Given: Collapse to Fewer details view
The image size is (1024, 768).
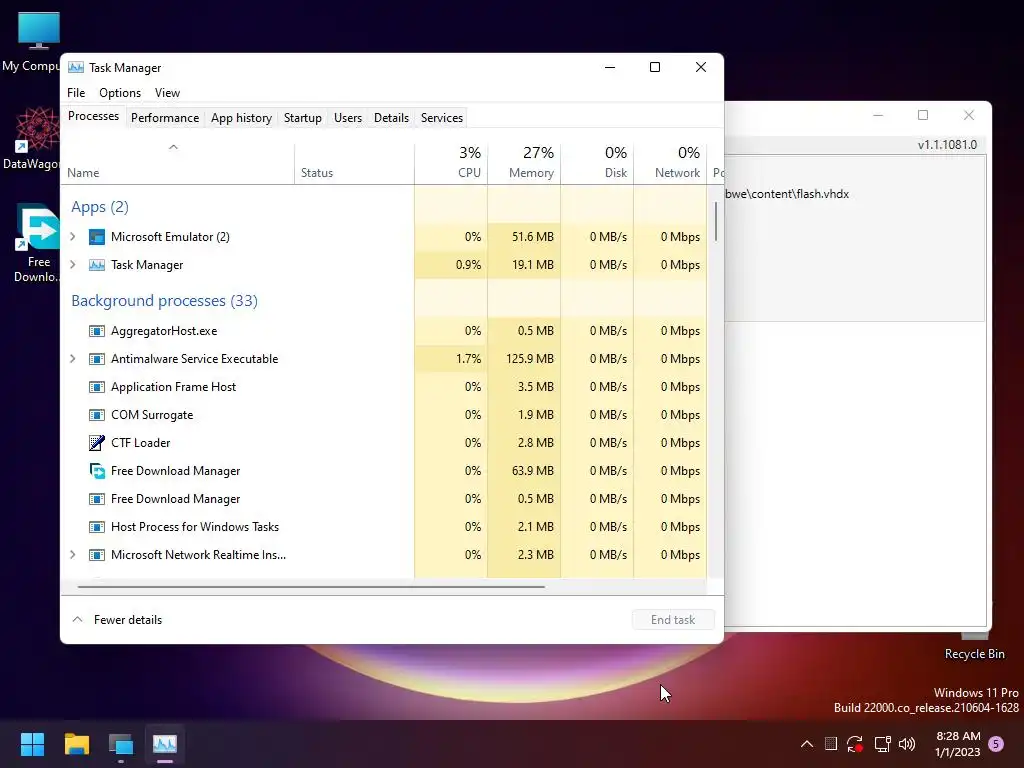Looking at the screenshot, I should point(117,620).
